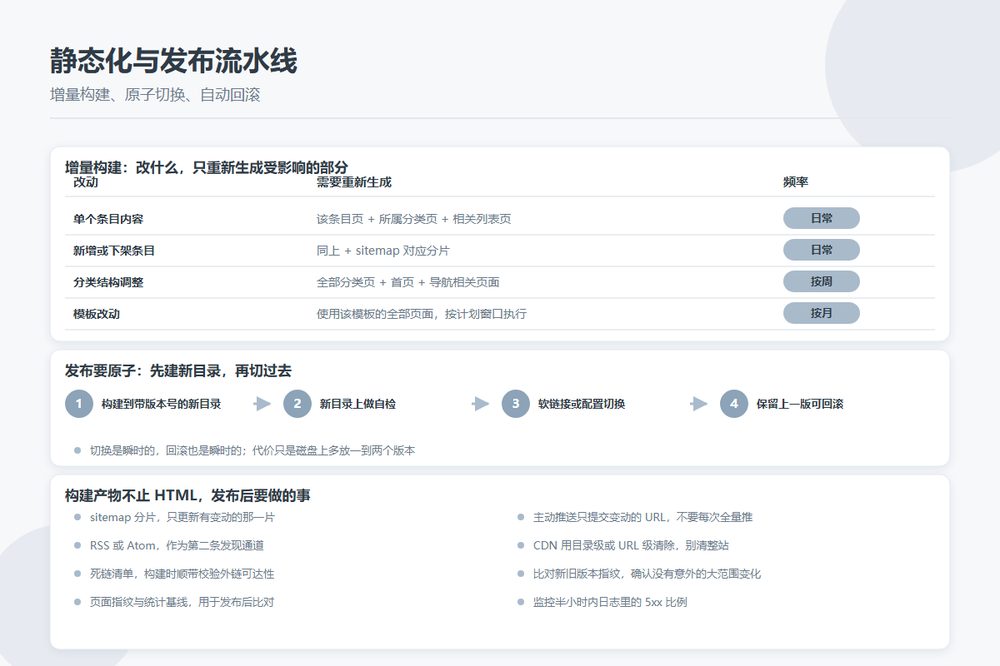
Task: Click the 频率 column header
Action: pyautogui.click(x=796, y=182)
